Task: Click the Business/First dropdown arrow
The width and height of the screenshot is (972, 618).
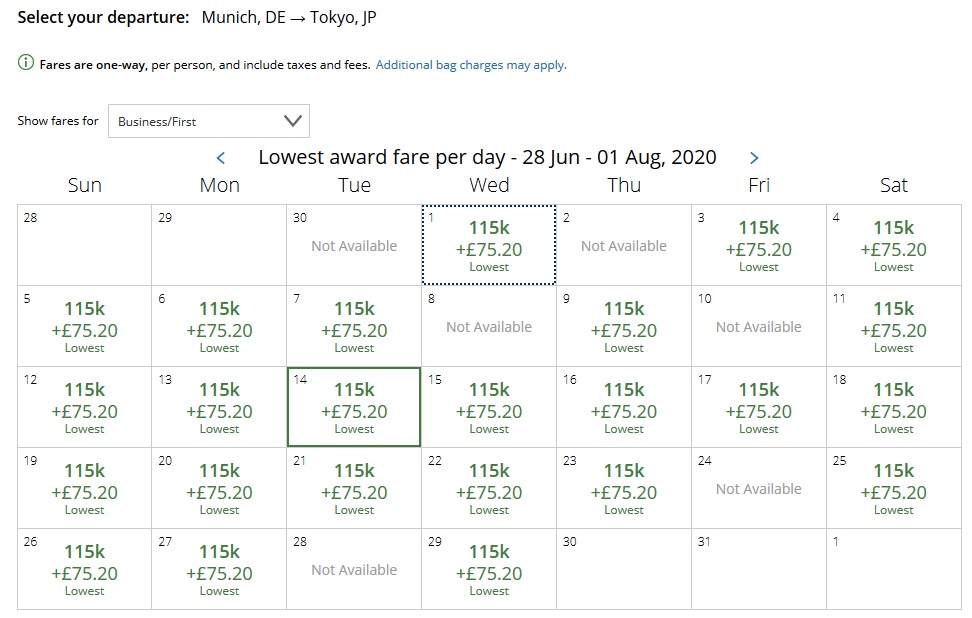Action: tap(292, 121)
